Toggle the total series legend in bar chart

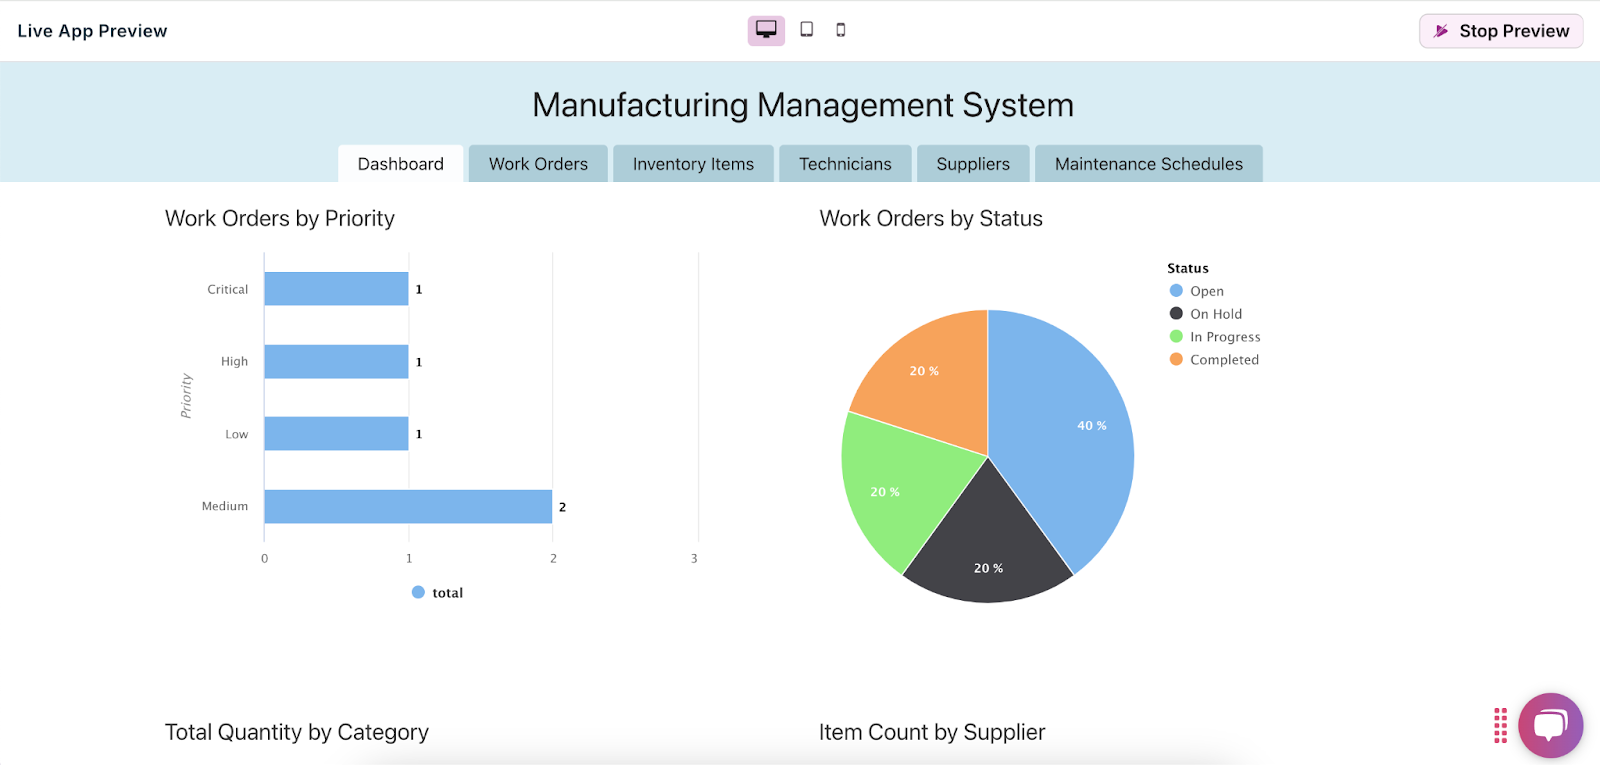pyautogui.click(x=438, y=593)
